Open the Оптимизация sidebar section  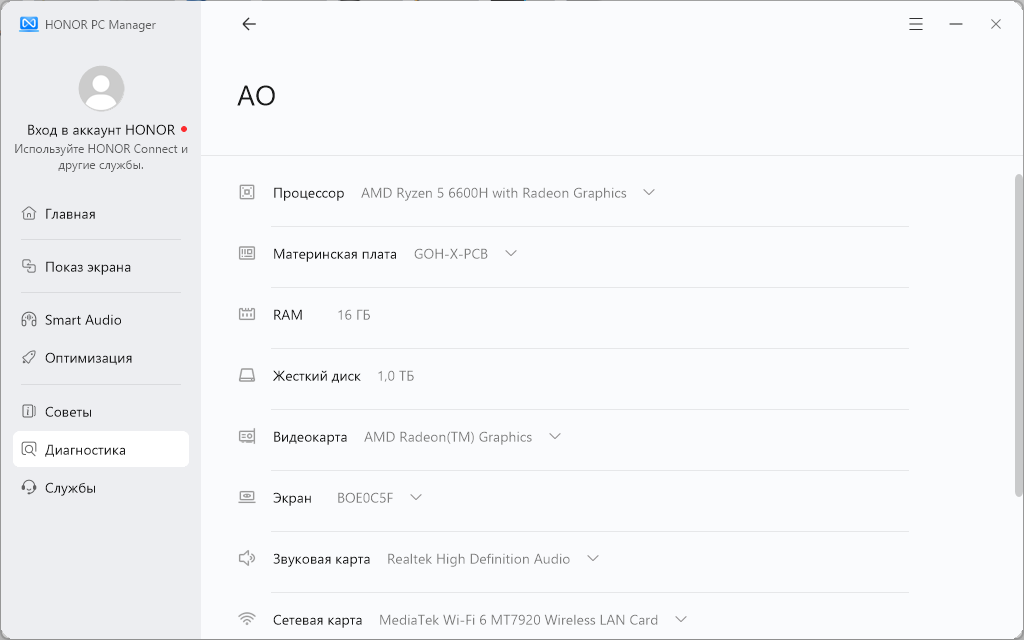(88, 358)
